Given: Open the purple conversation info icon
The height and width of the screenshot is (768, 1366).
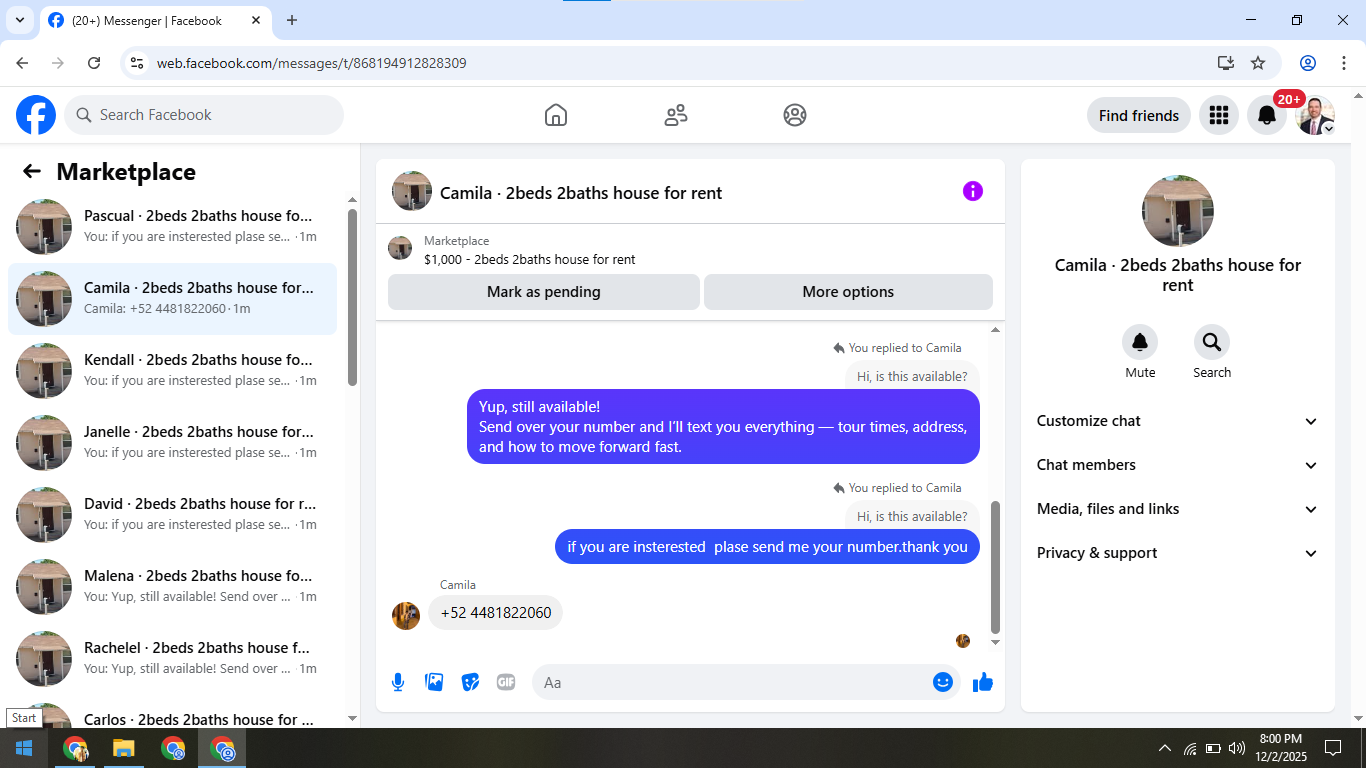Looking at the screenshot, I should [x=973, y=191].
